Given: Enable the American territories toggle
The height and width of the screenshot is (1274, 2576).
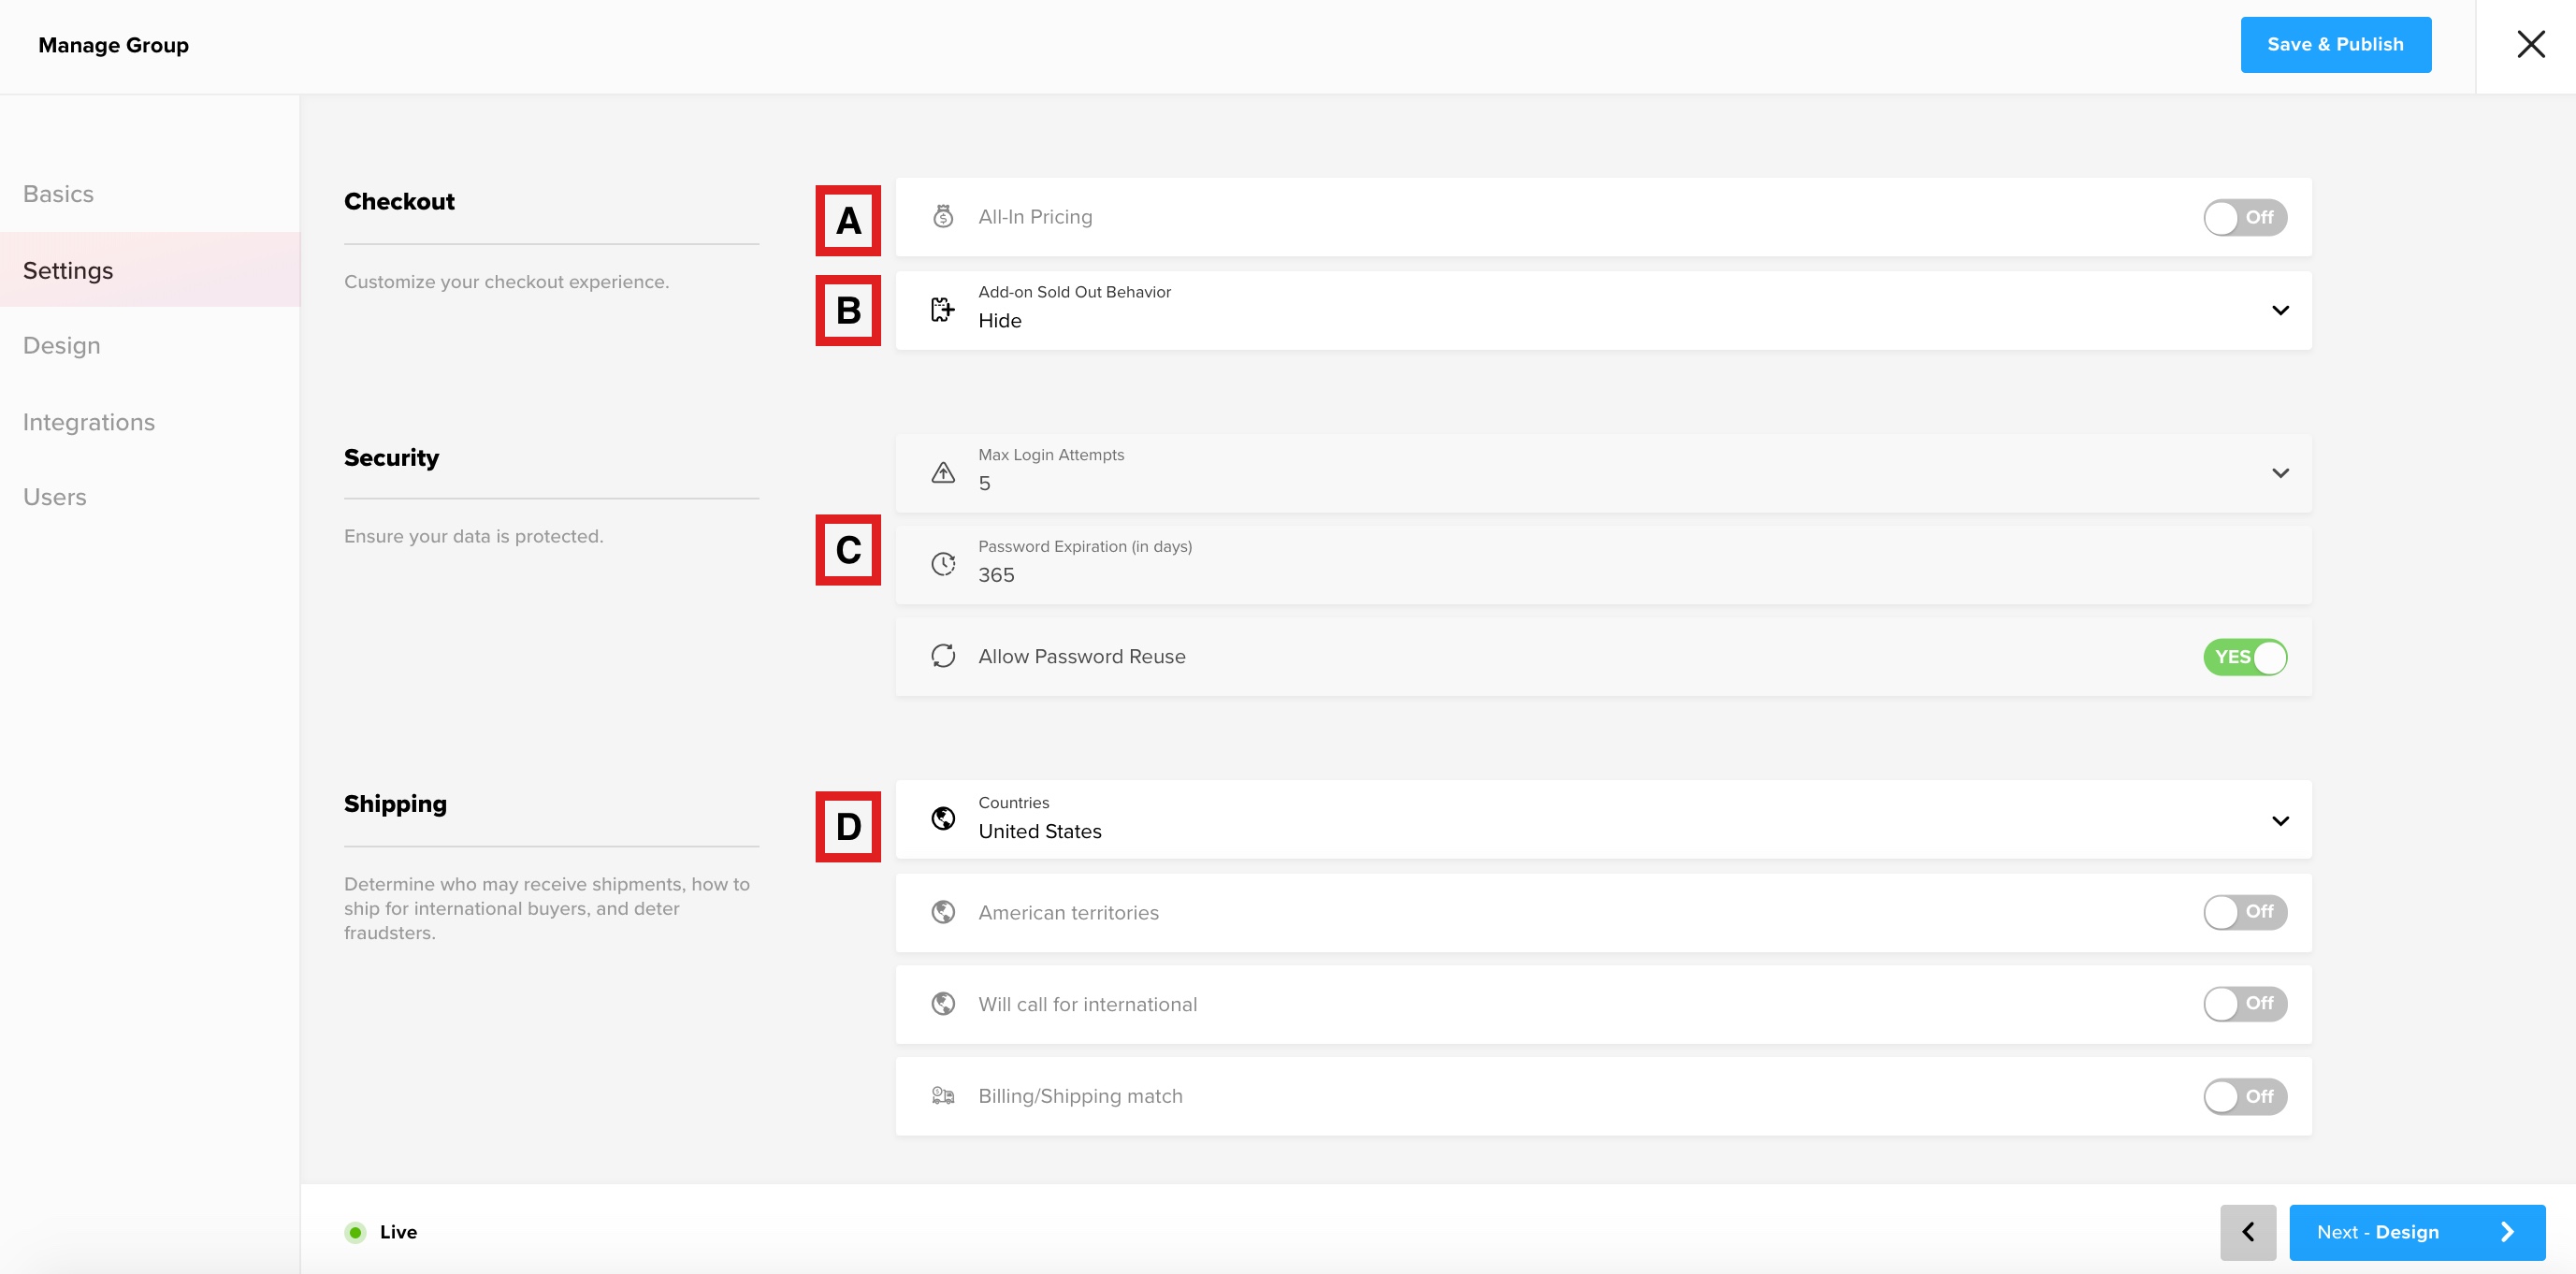Looking at the screenshot, I should pyautogui.click(x=2245, y=912).
